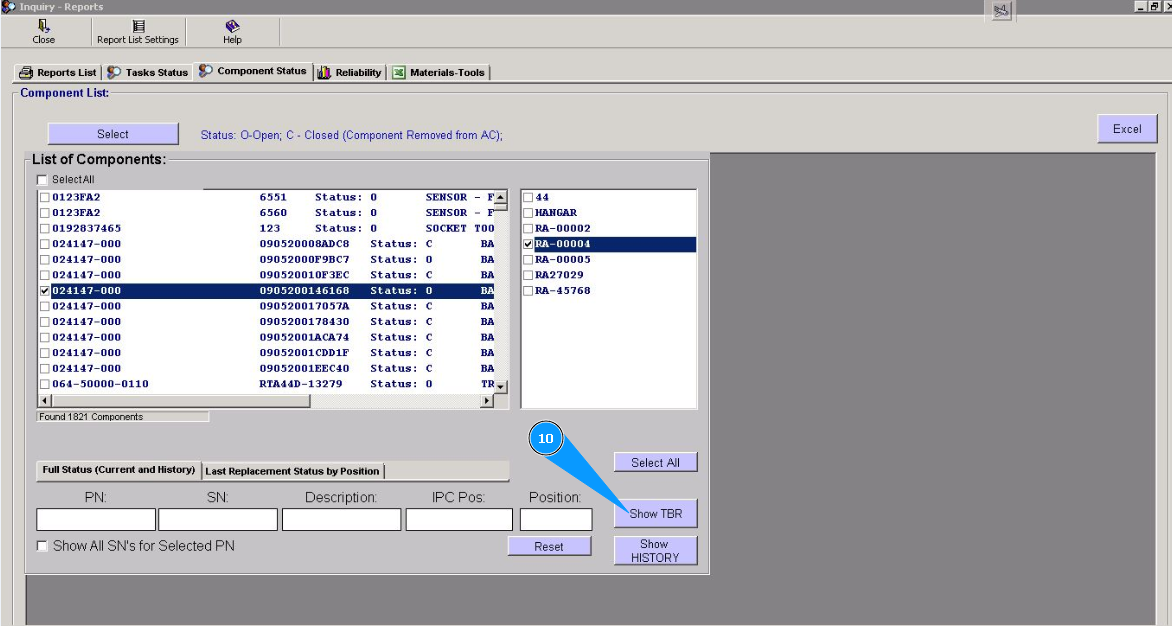Click the Materials-Tools tab spreadsheet icon

tap(399, 73)
